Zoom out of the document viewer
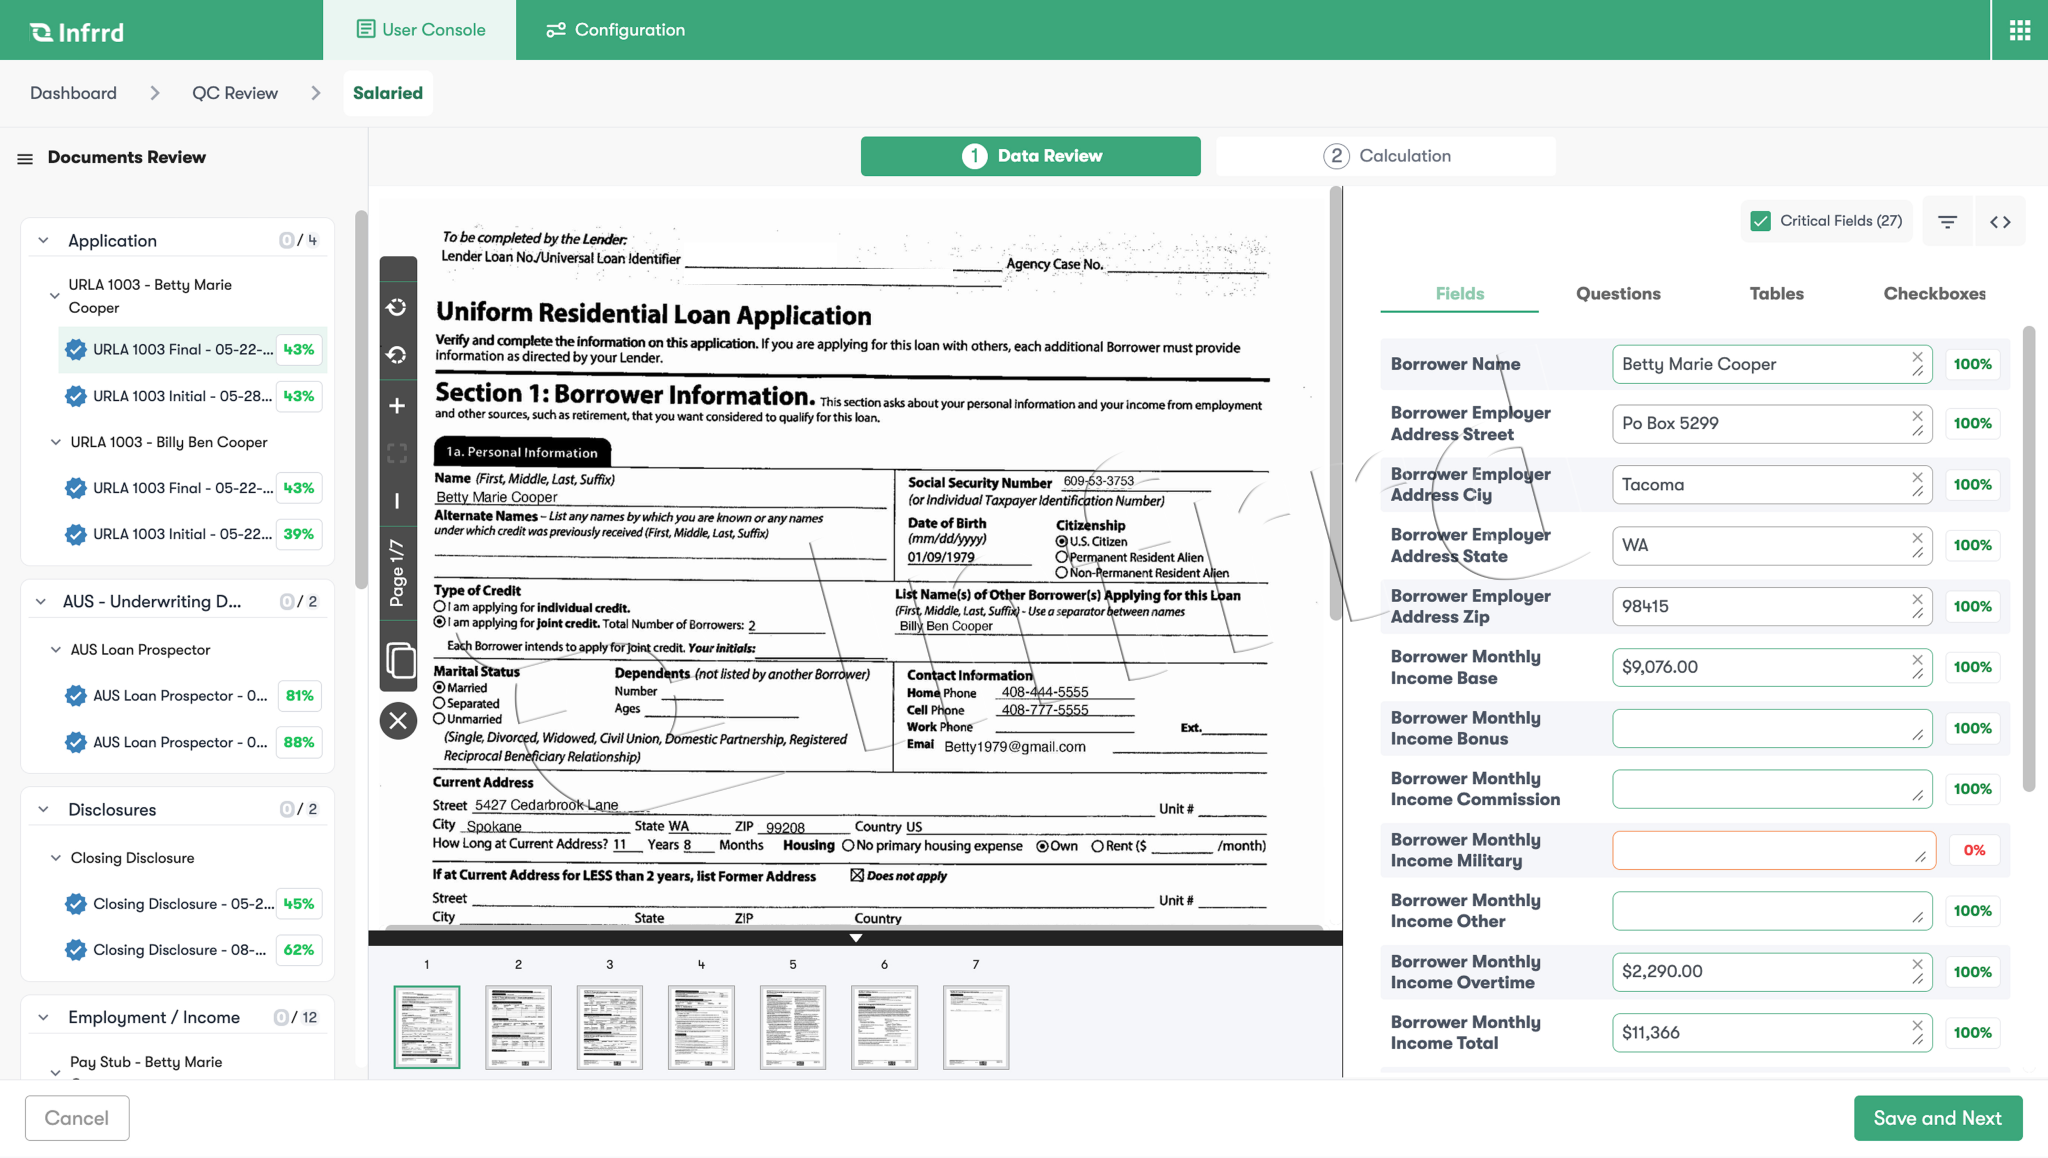The image size is (2048, 1158). tap(397, 501)
